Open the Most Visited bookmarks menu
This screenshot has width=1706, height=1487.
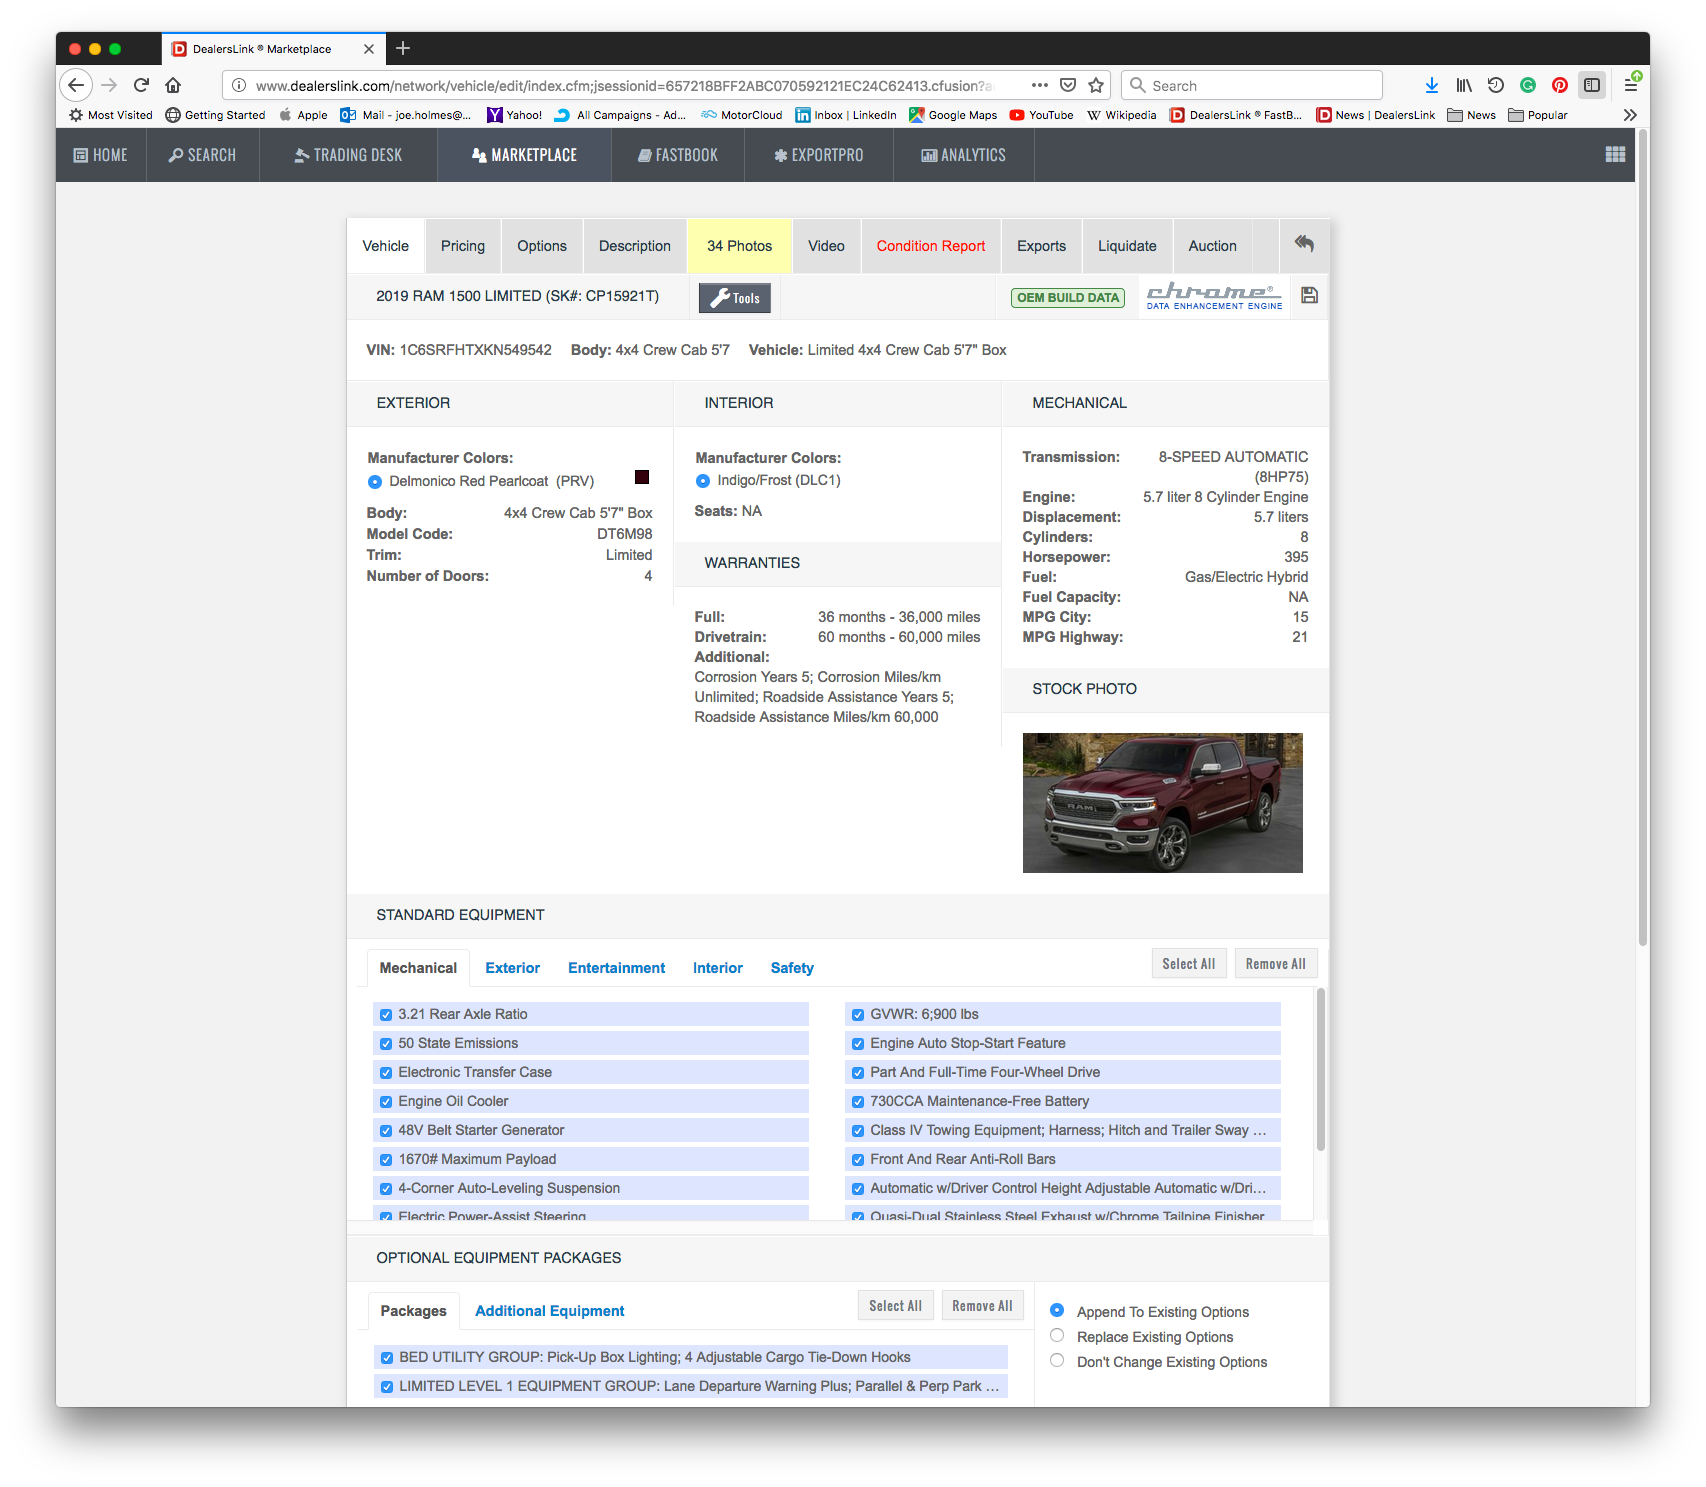click(x=111, y=115)
